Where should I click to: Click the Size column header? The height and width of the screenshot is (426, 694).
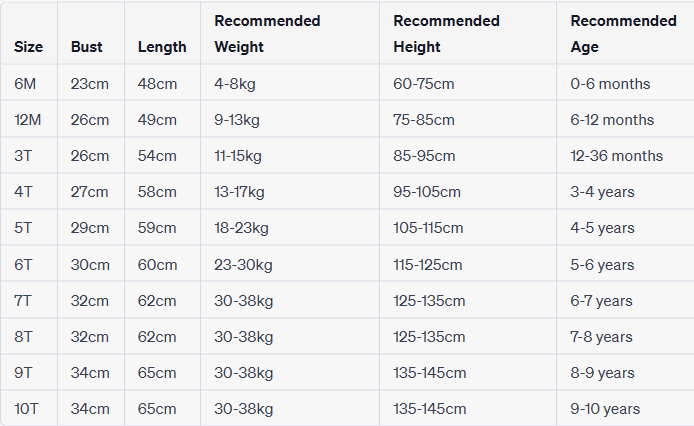point(28,47)
